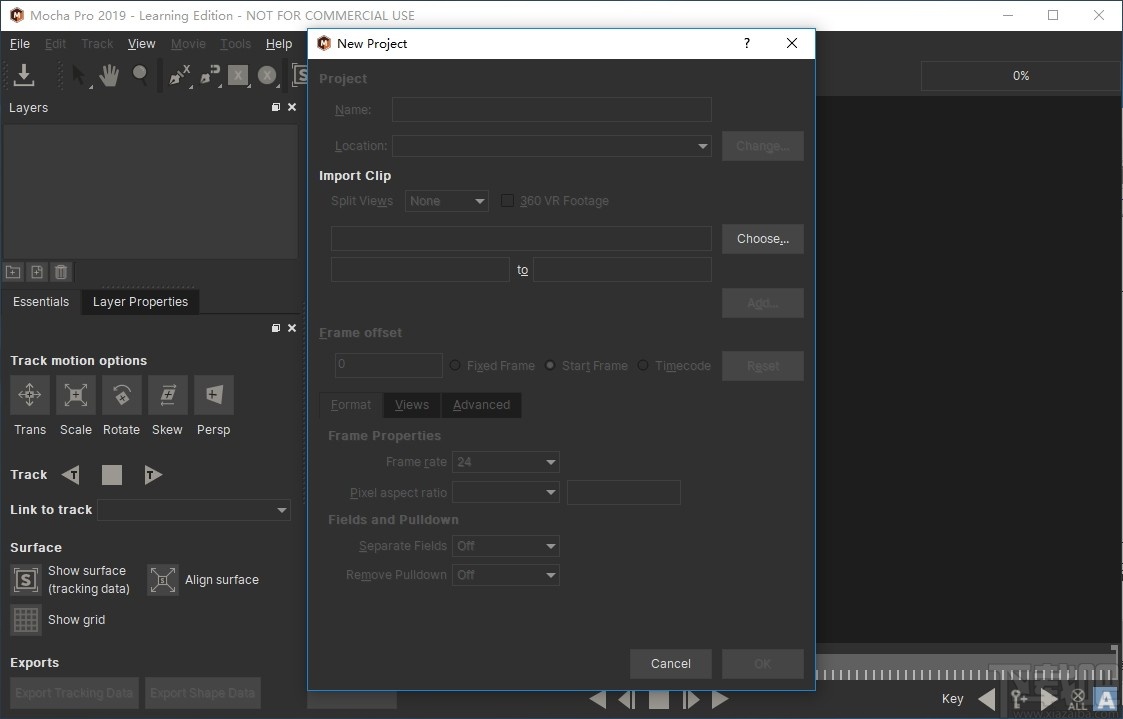The image size is (1123, 719).
Task: Click the project Name input field
Action: point(551,110)
